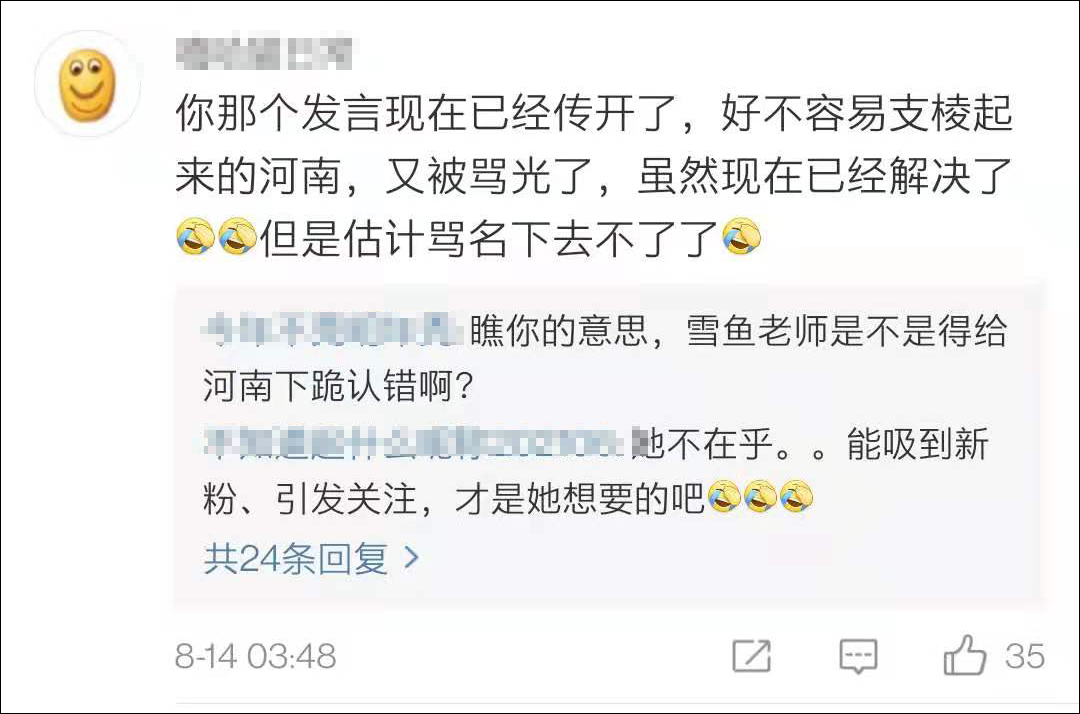Tap the blurred username above the comment
This screenshot has height=714, width=1080.
(264, 54)
